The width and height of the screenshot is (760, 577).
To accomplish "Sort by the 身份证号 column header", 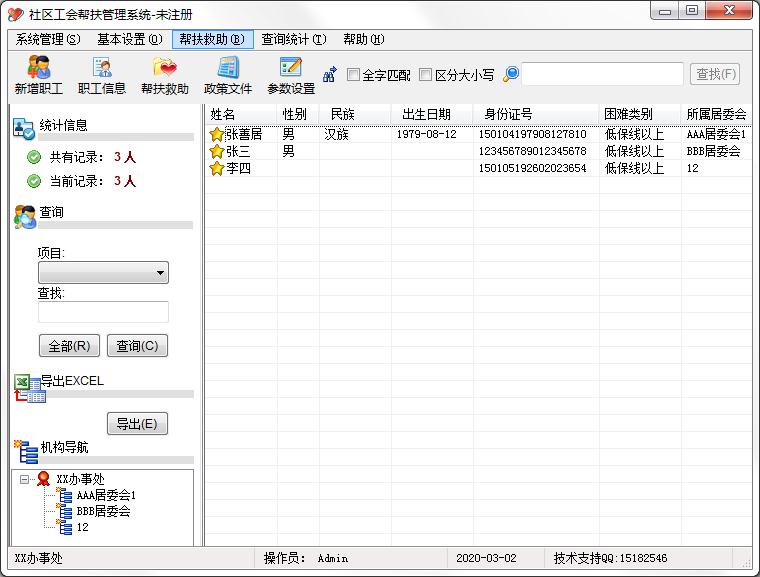I will coord(536,114).
